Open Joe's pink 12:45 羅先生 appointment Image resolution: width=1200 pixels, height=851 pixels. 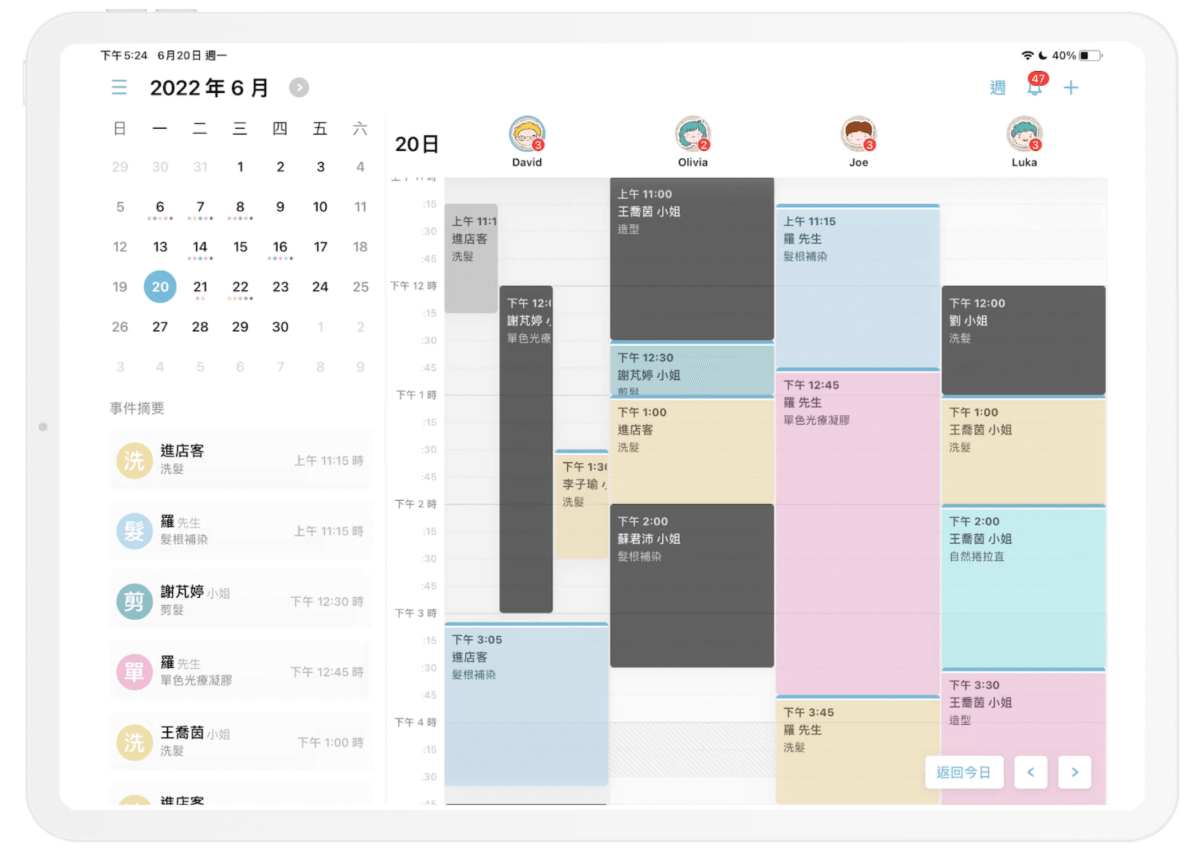pos(858,530)
